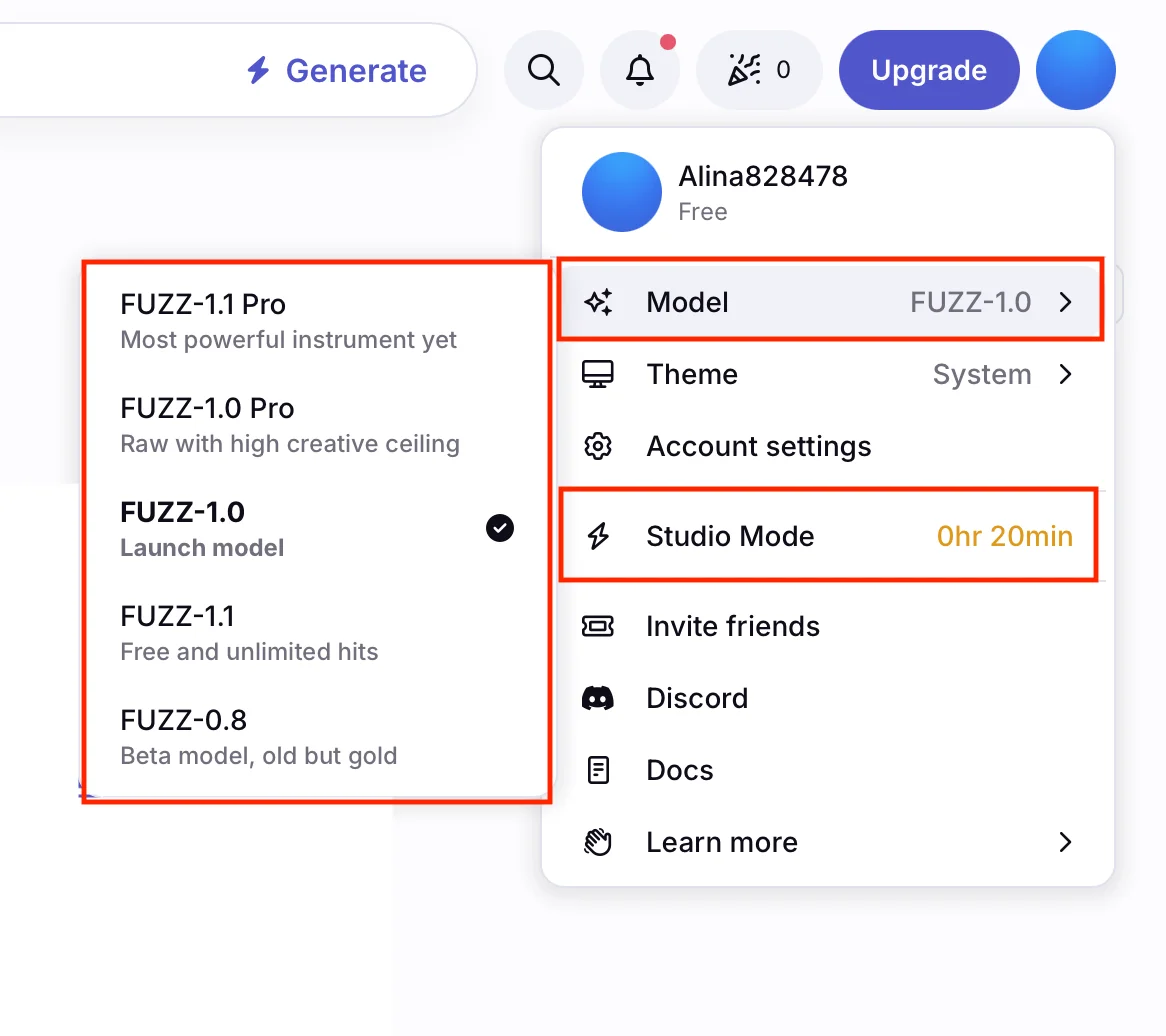Click the Docs document icon
This screenshot has height=1036, width=1166.
pos(598,770)
